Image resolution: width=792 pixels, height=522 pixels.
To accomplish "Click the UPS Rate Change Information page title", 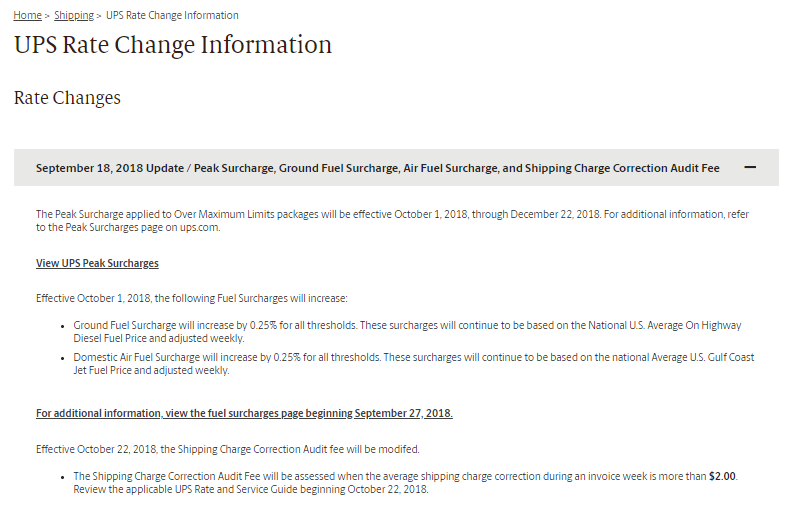I will coord(173,44).
